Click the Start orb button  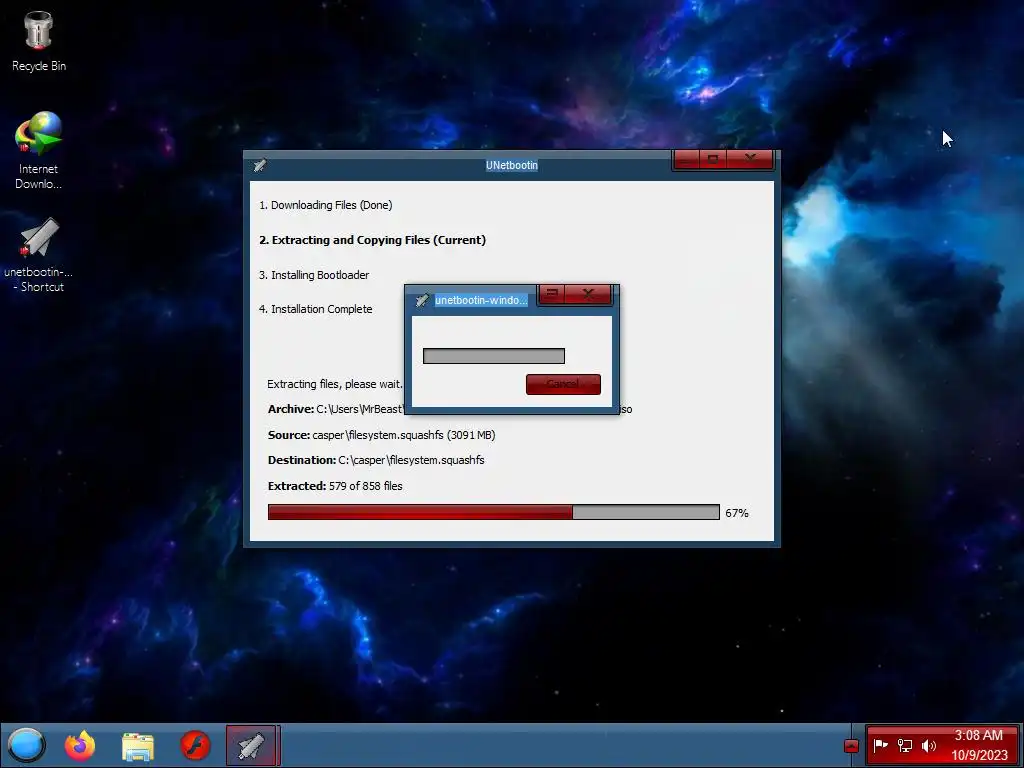[26, 745]
